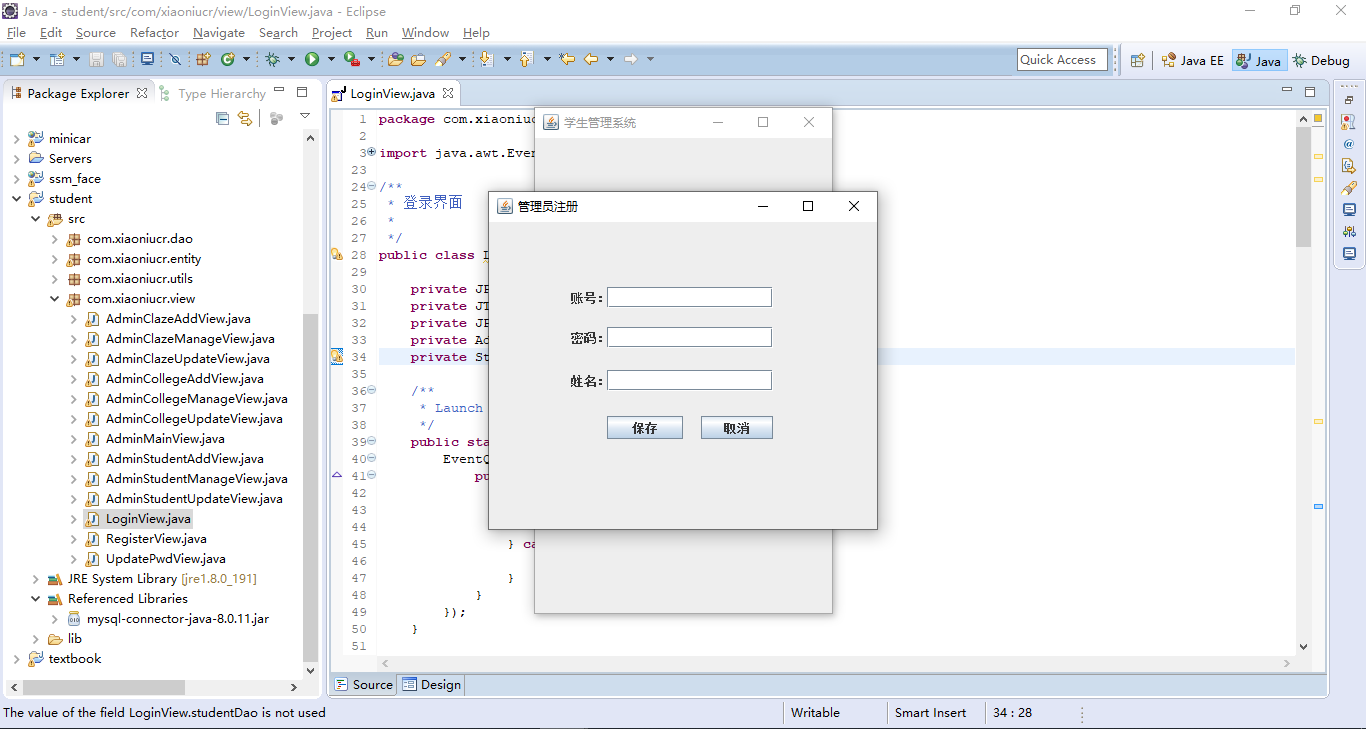The height and width of the screenshot is (729, 1366).
Task: Click the 保存 button in dialog
Action: pyautogui.click(x=645, y=428)
